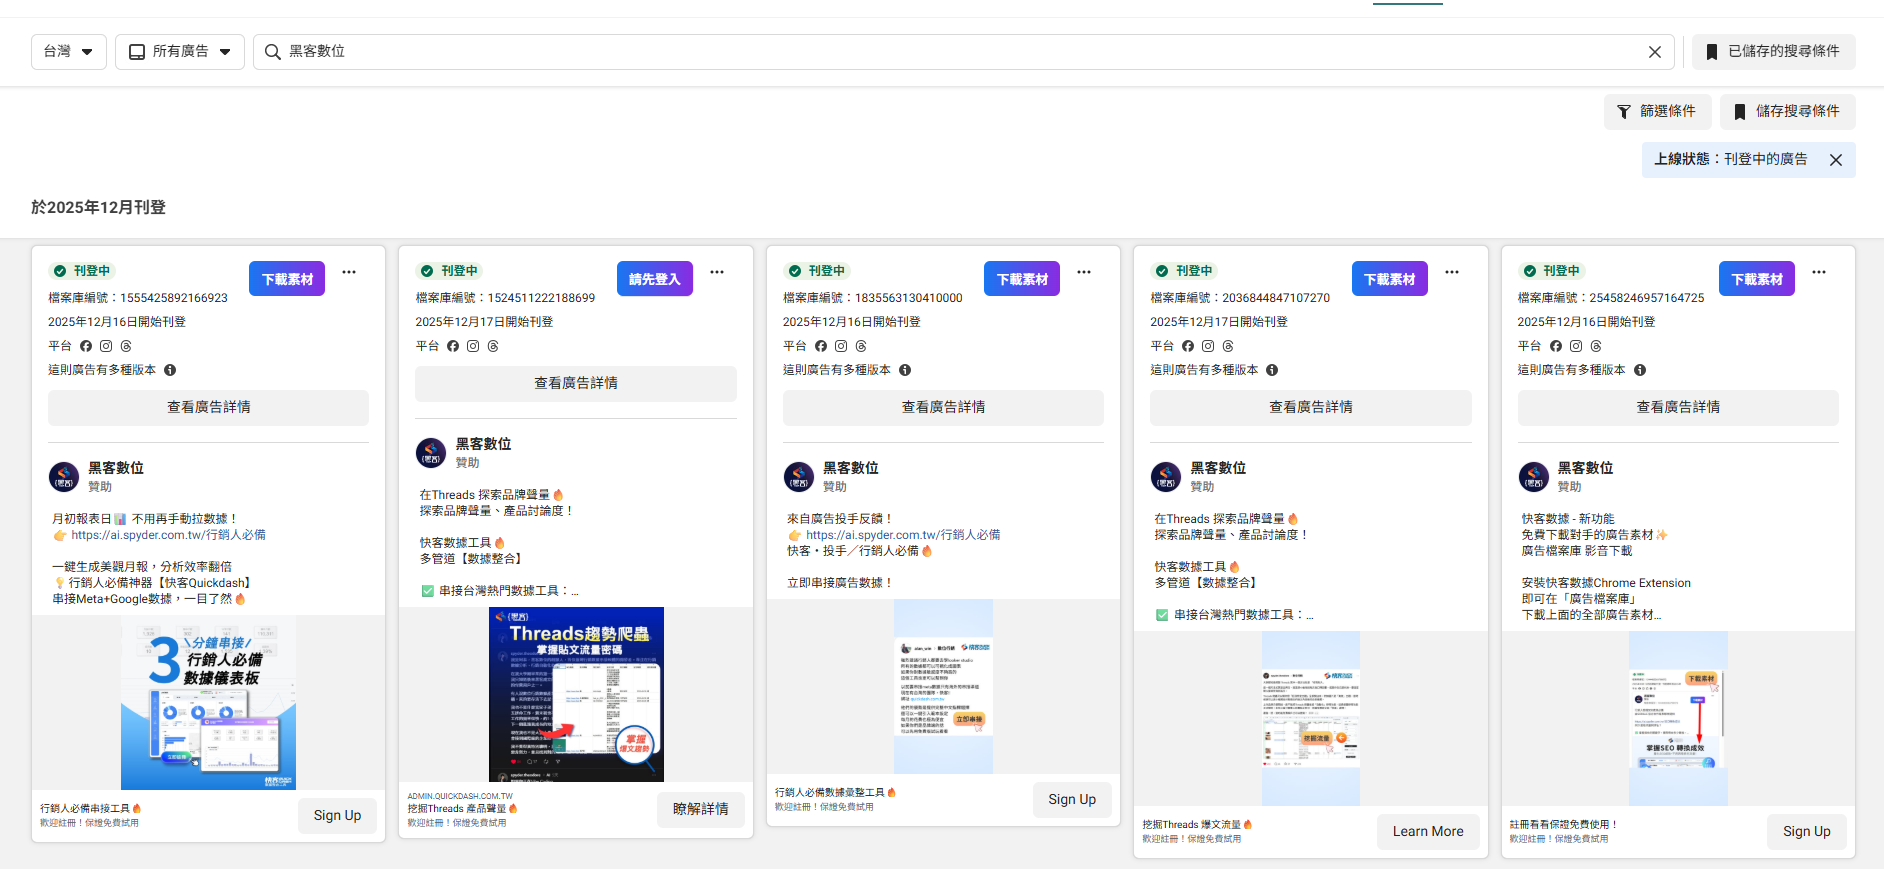Click the 黑客數位 avatar on ad 1555425892166923
This screenshot has height=869, width=1884.
tap(64, 477)
